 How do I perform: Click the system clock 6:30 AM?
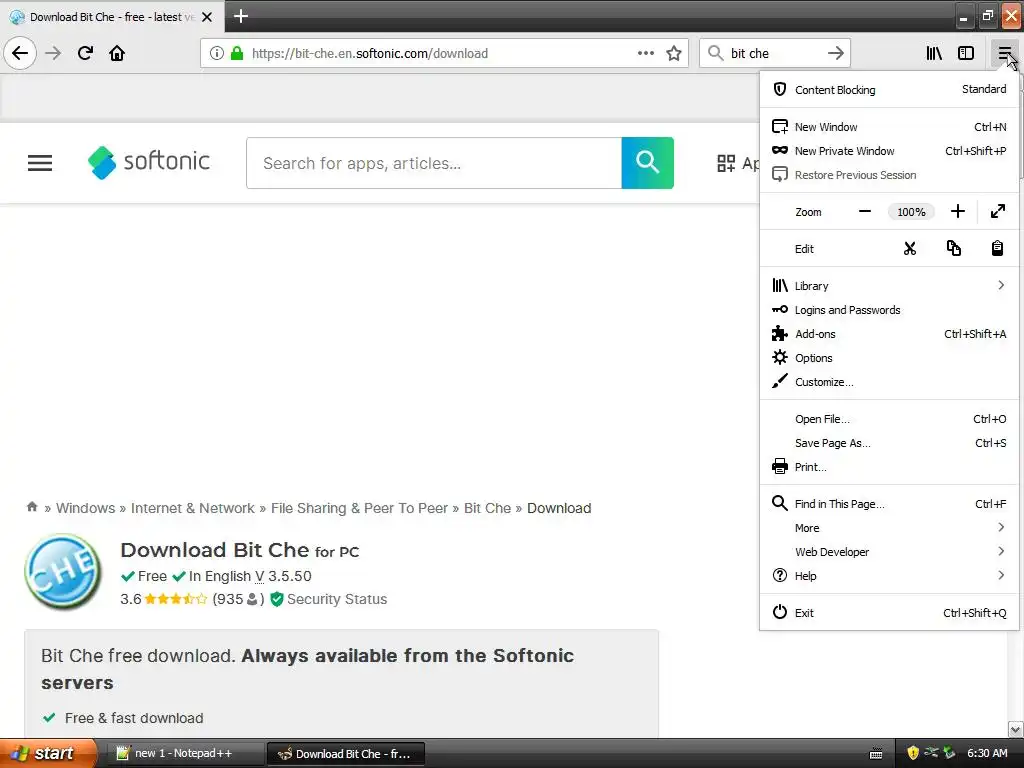(987, 754)
